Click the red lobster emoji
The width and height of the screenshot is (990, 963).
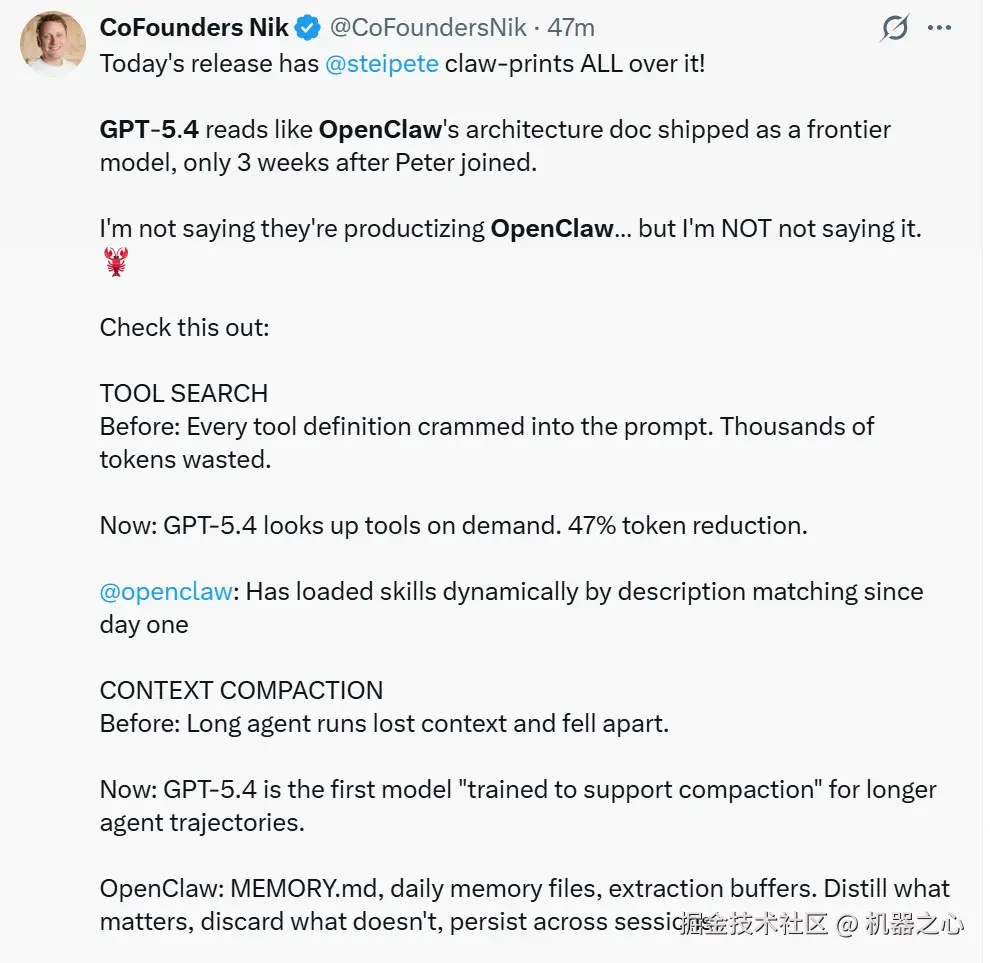click(116, 263)
